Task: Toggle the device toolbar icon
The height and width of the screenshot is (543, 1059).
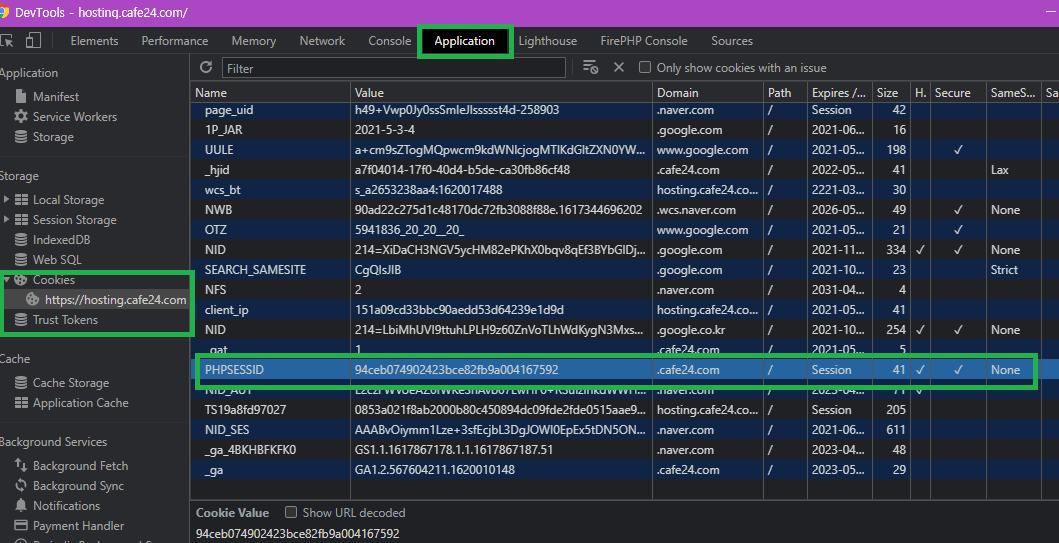Action: coord(33,41)
